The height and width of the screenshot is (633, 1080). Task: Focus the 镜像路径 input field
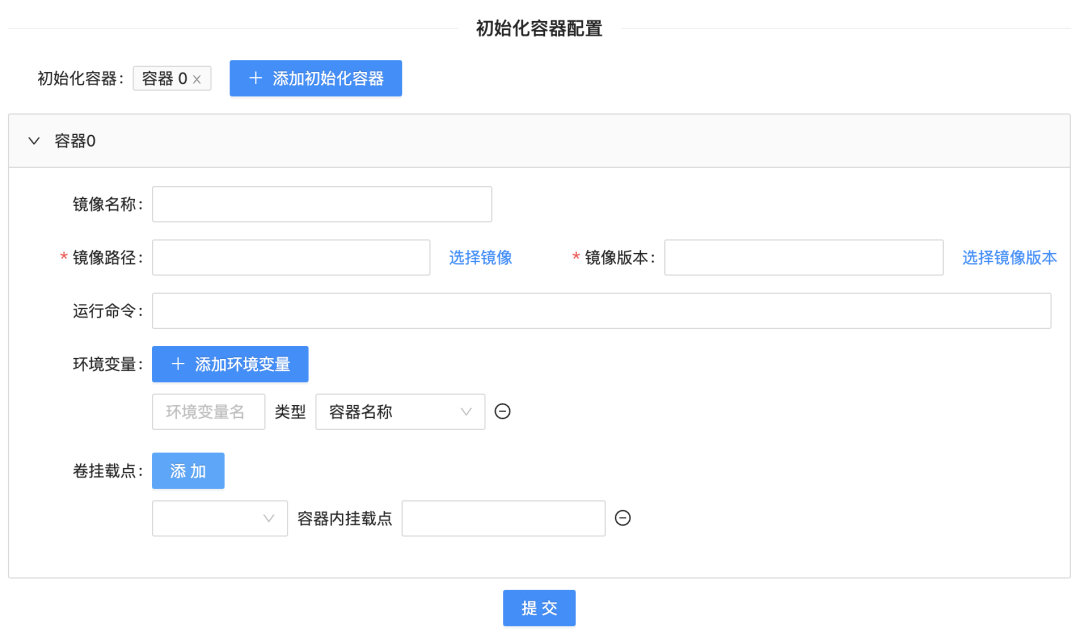coord(291,258)
